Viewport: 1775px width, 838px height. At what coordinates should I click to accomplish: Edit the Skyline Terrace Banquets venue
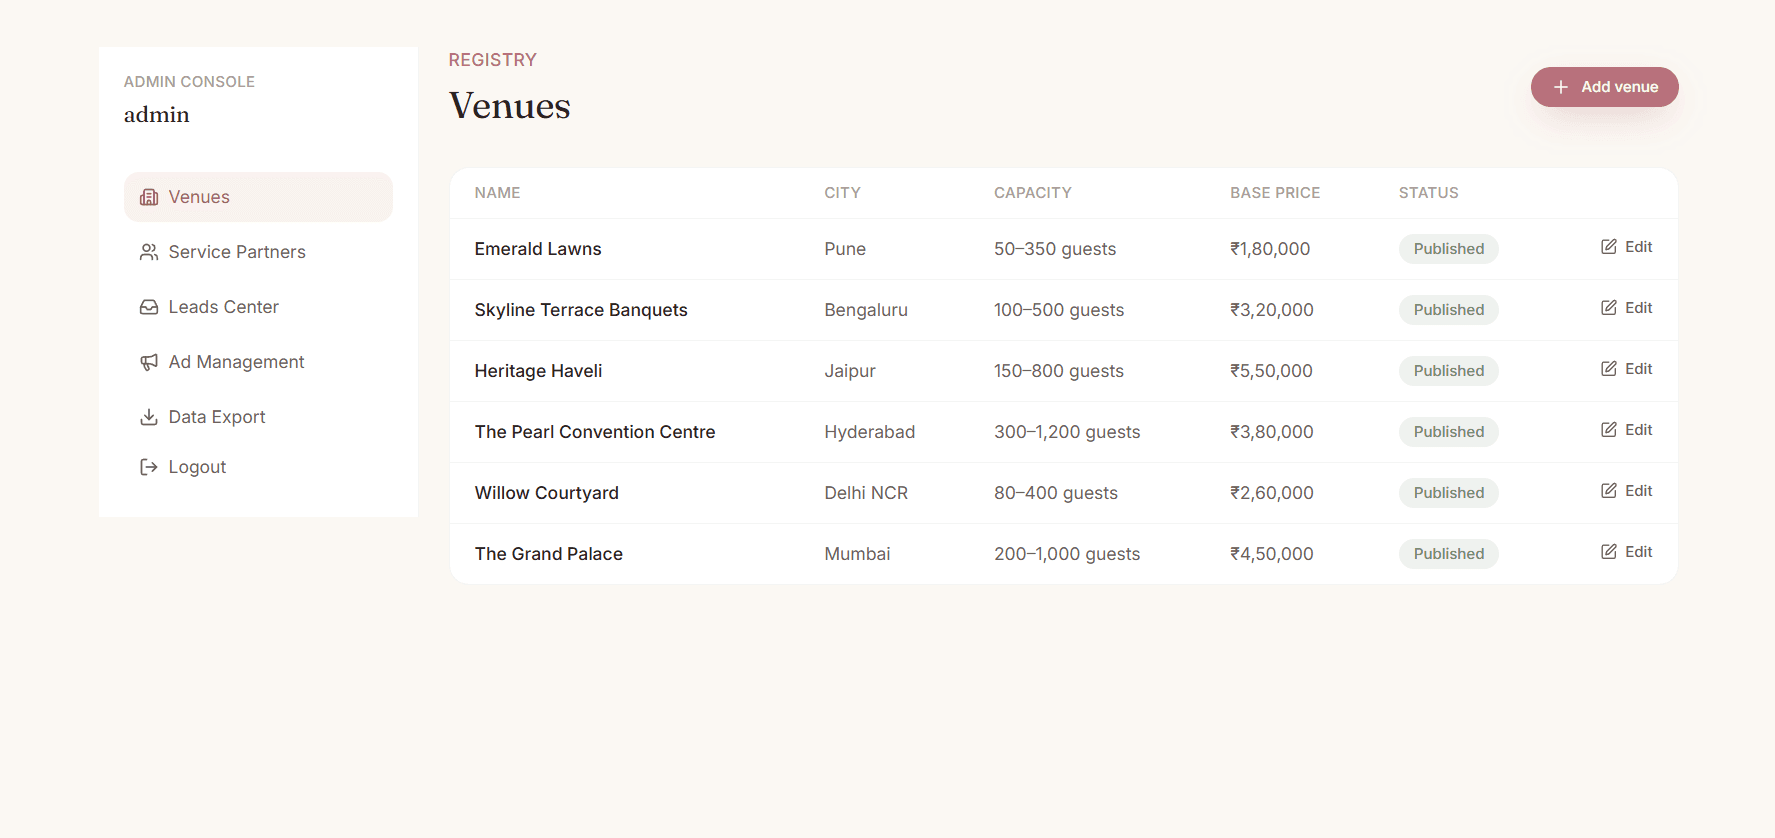click(x=1626, y=308)
